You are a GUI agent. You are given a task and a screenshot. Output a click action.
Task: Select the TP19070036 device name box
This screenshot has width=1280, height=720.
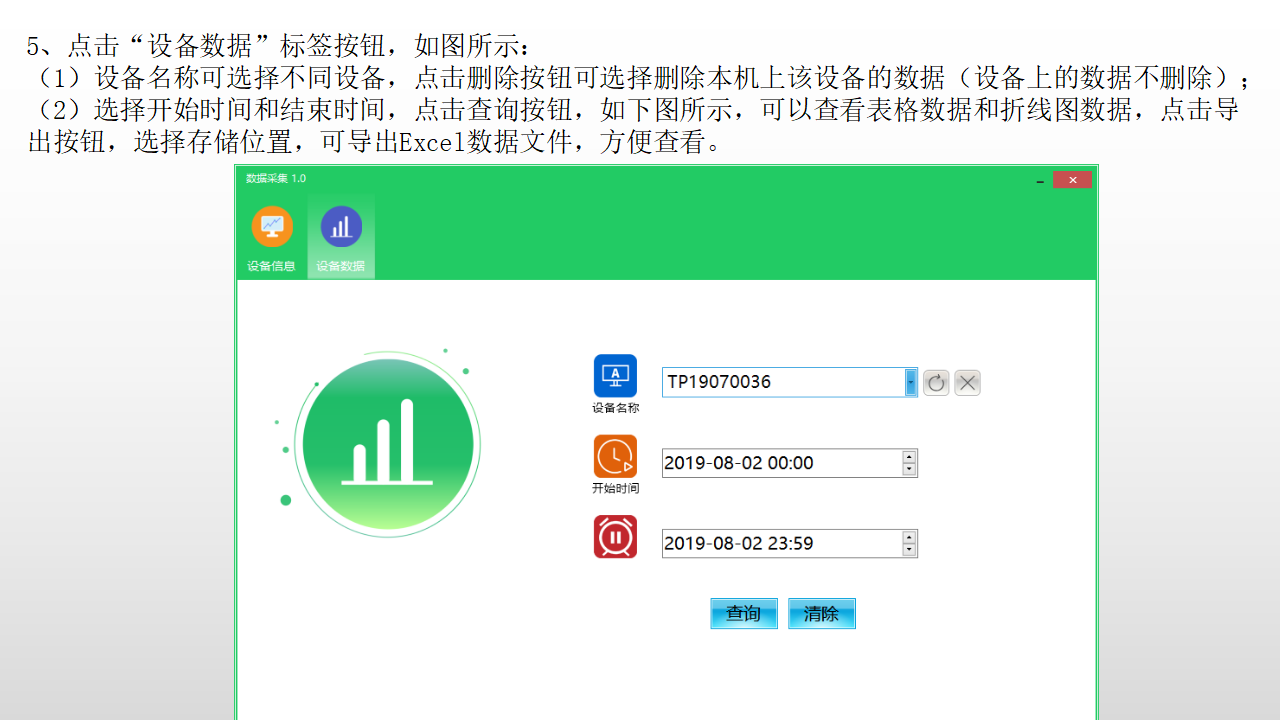click(x=780, y=382)
